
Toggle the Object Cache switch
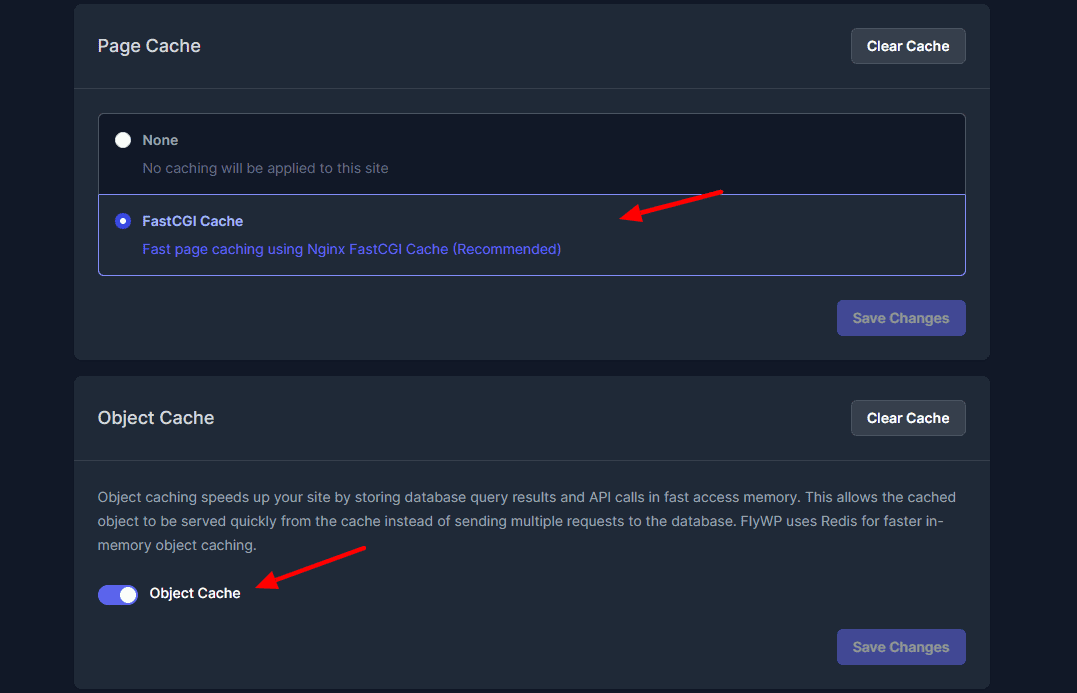118,594
